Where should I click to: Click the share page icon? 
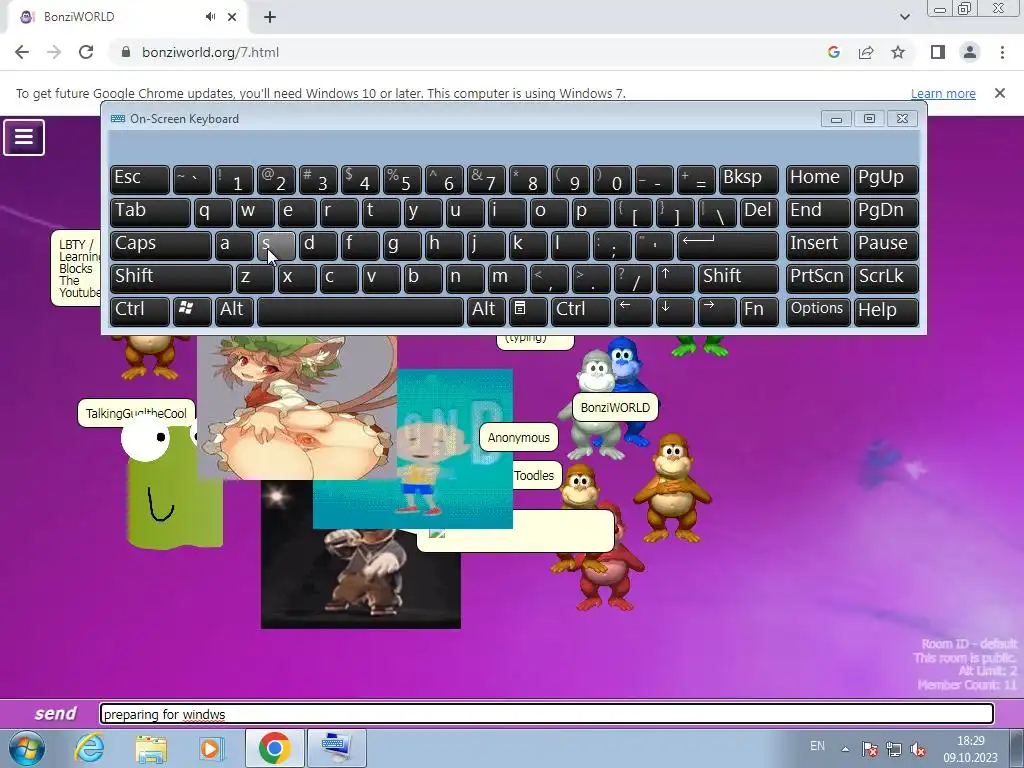(x=866, y=52)
